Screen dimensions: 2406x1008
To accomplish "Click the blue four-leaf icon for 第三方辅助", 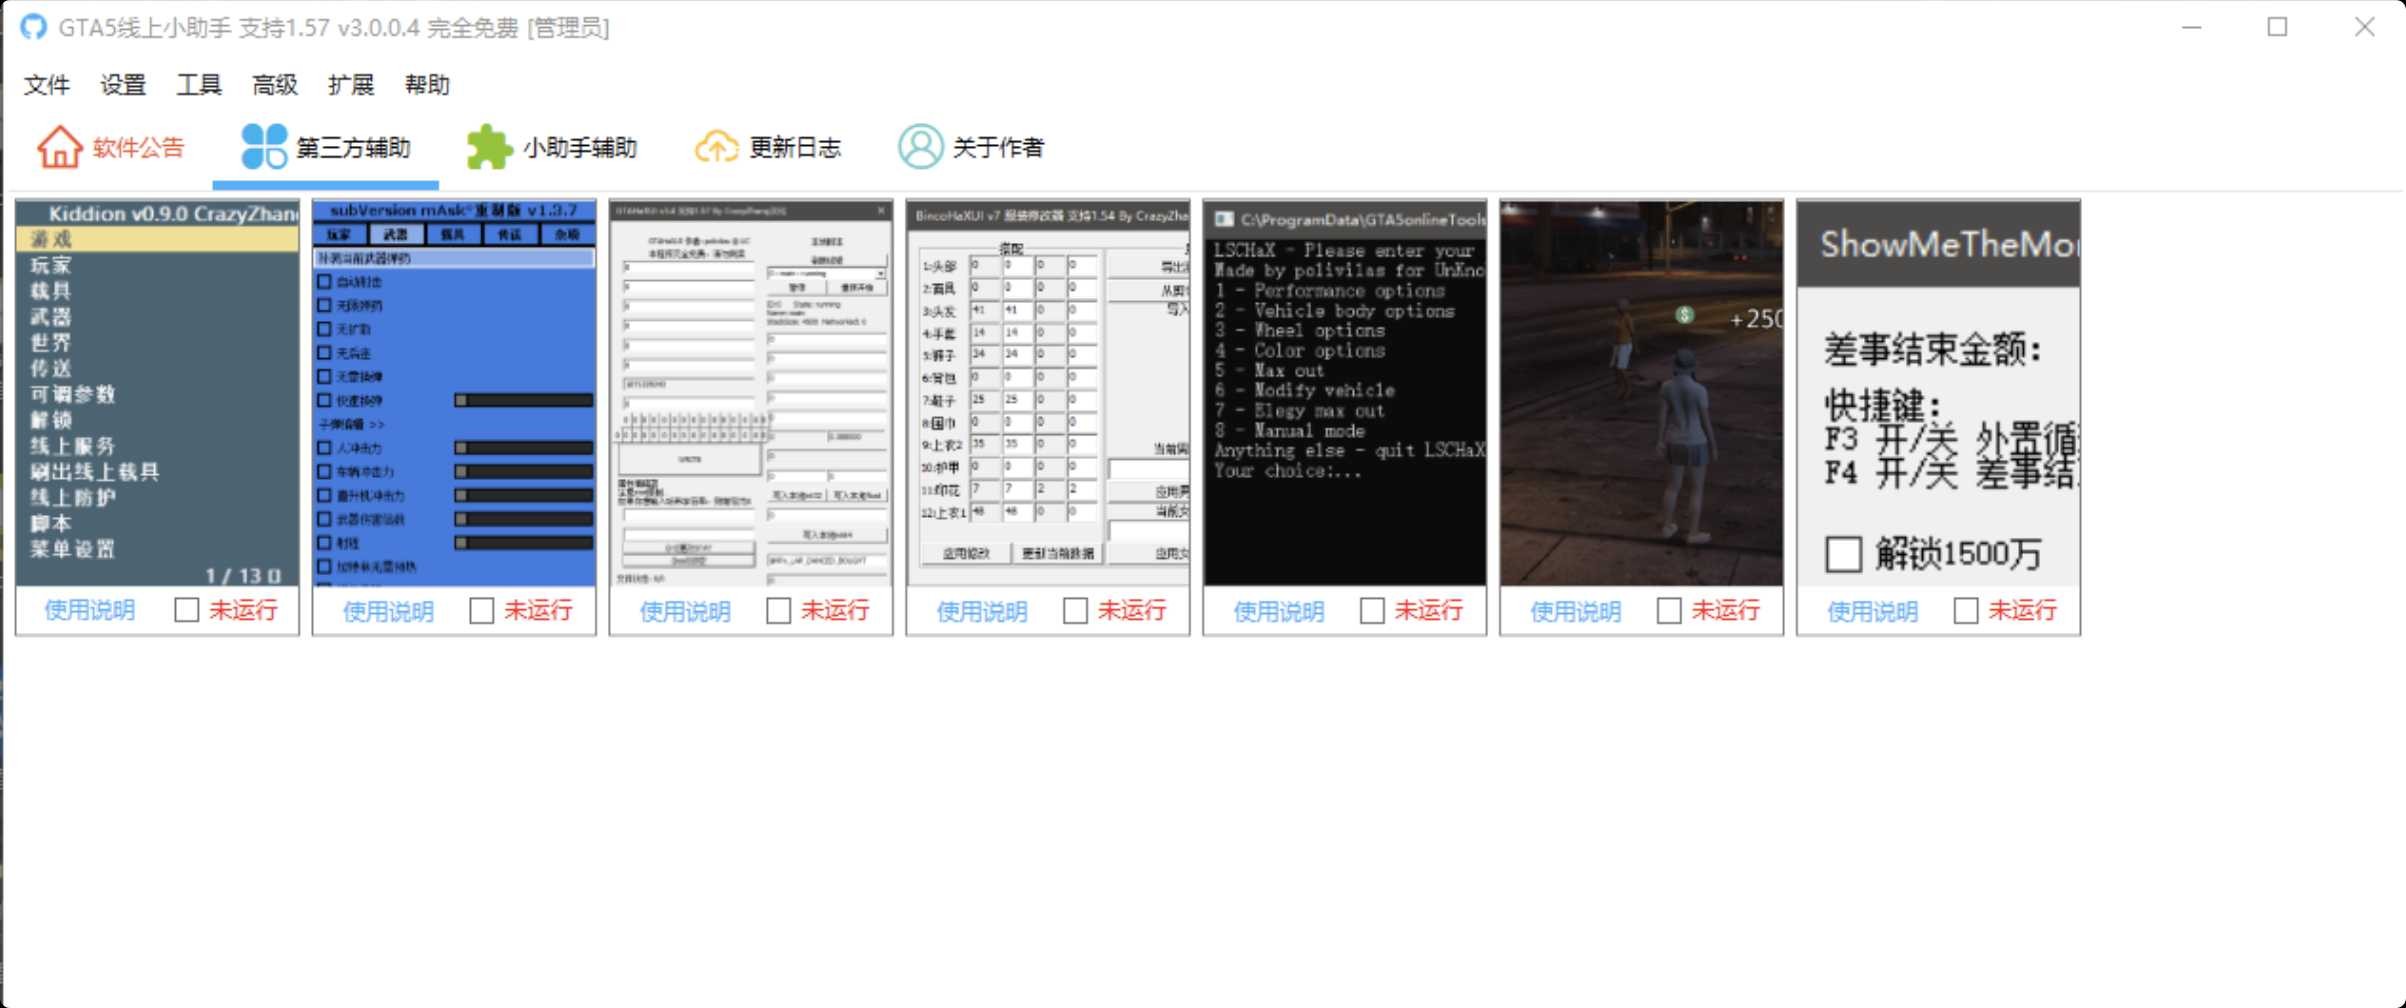I will (x=264, y=147).
